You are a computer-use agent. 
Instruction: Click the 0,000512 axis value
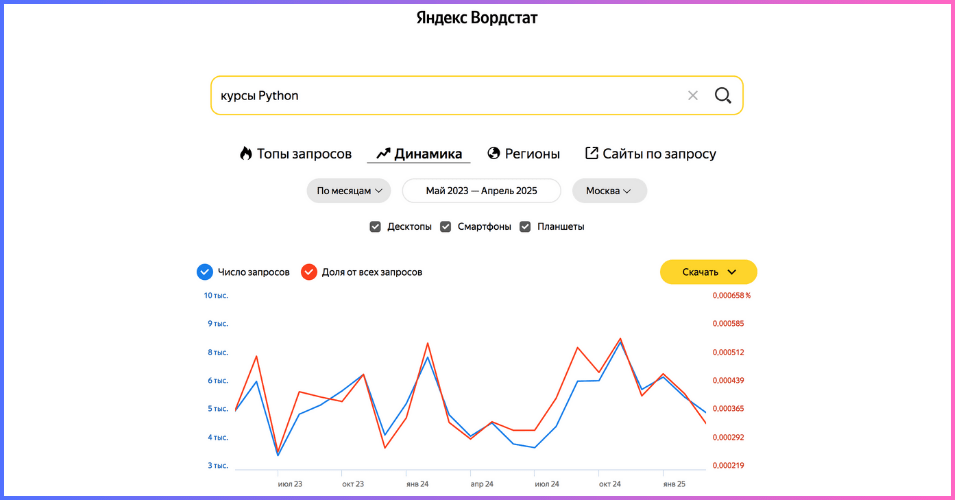pyautogui.click(x=728, y=352)
